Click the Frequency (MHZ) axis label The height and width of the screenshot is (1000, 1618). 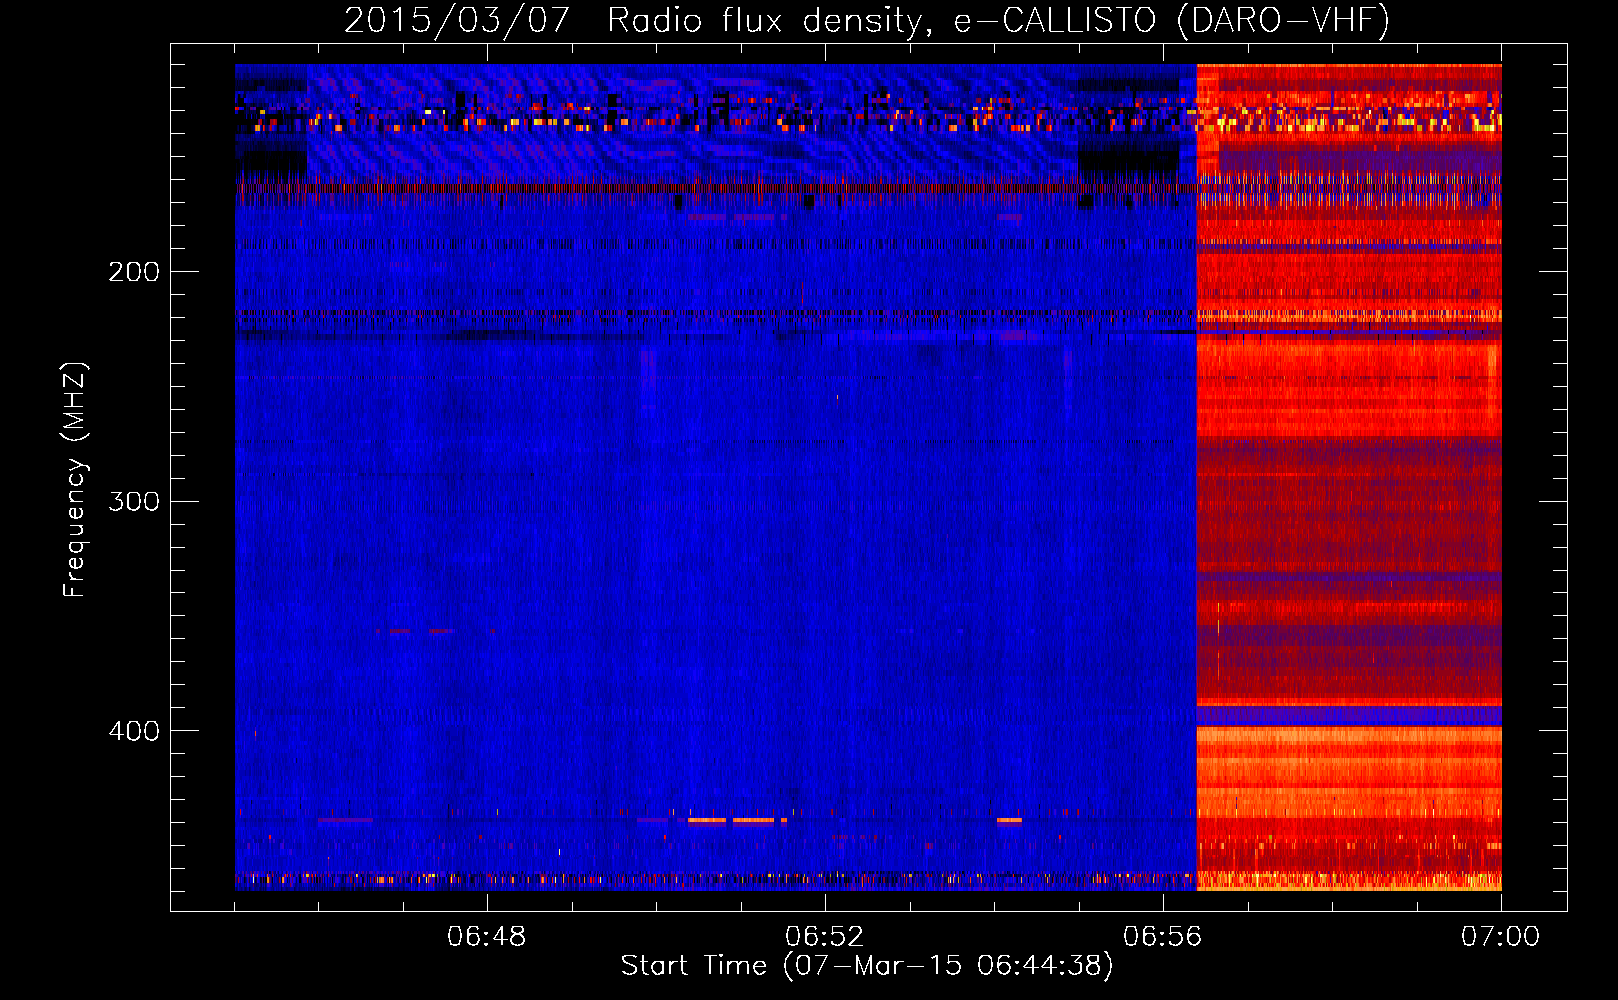coord(75,479)
